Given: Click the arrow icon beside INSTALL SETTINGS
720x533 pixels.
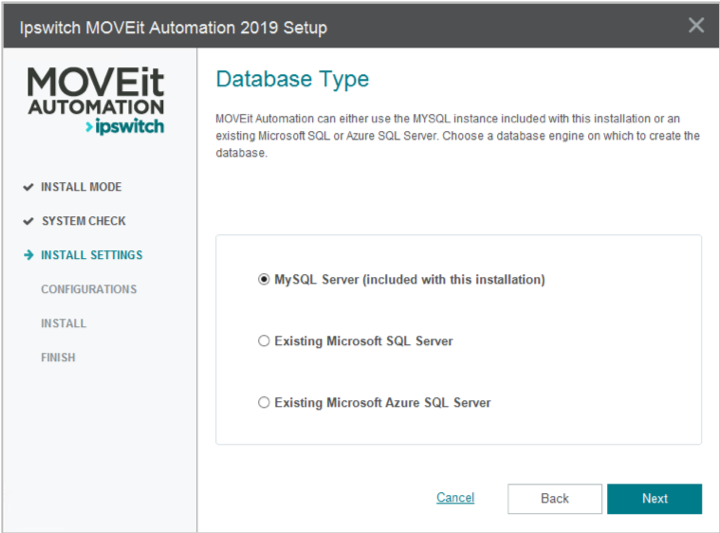Looking at the screenshot, I should coord(27,255).
